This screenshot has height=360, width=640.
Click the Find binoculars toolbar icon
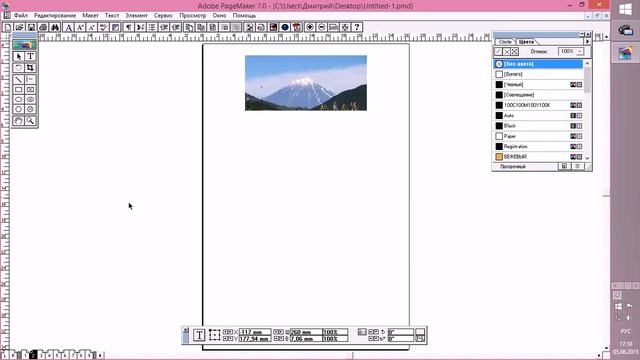(x=55, y=27)
